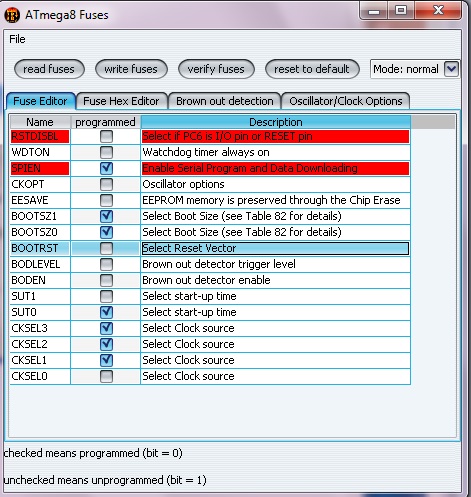Screen dimensions: 471x497
Task: Enable the EESAVE fuse checkbox
Action: [x=106, y=200]
